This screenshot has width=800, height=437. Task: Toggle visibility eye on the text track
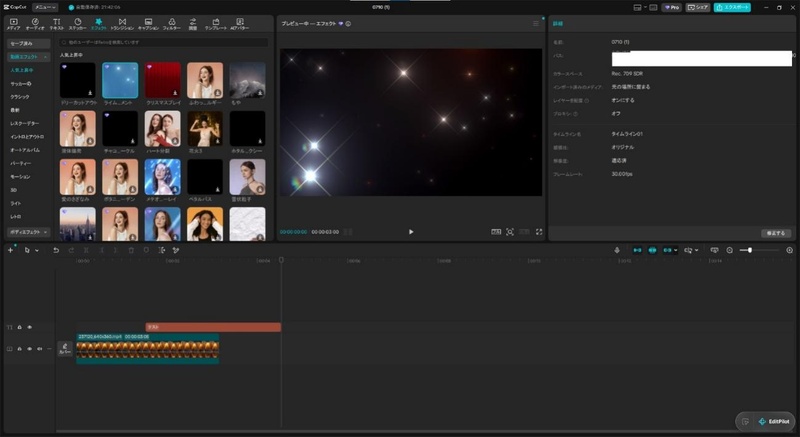pos(30,327)
